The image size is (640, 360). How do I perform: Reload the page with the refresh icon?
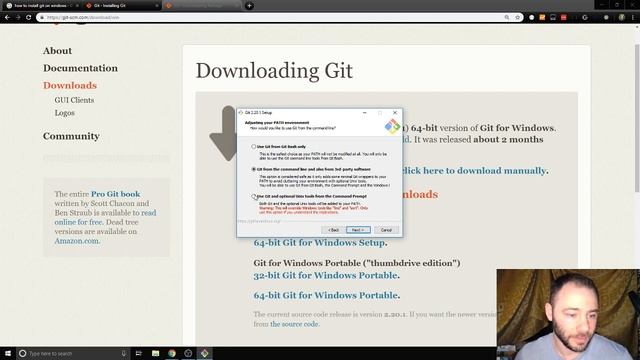click(x=29, y=18)
